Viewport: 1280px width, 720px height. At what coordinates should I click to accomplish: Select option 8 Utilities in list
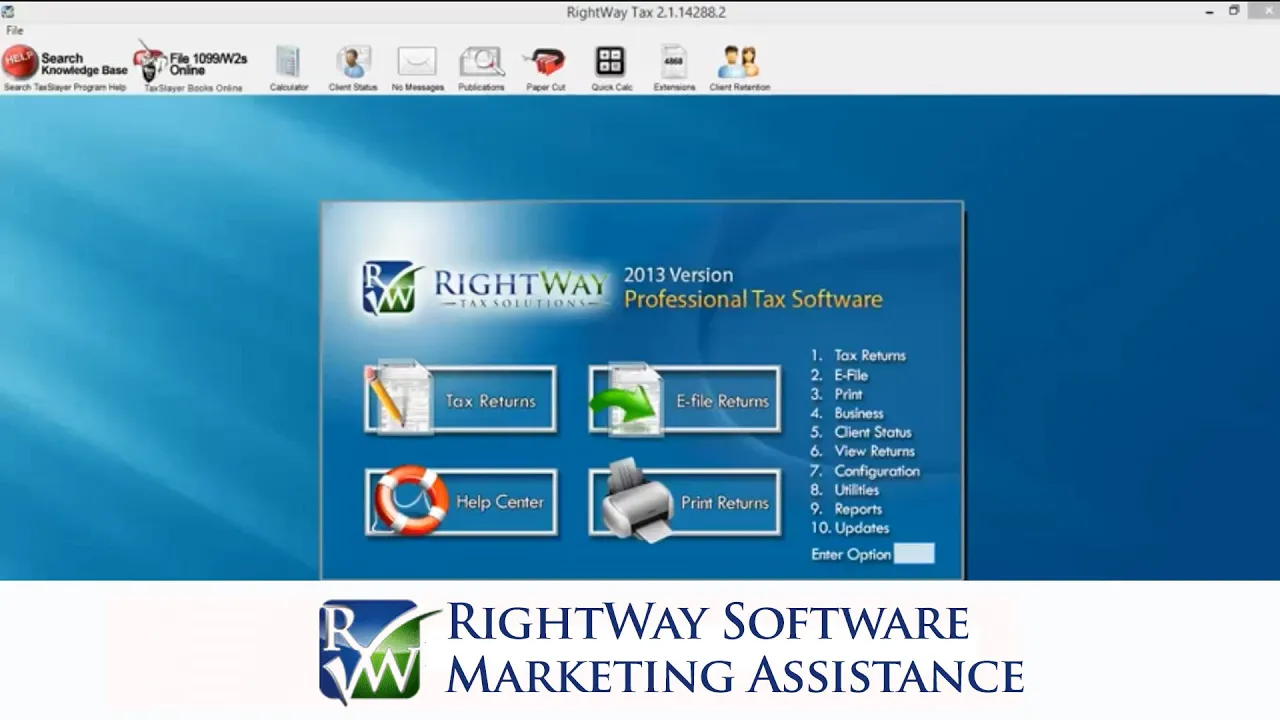point(845,490)
